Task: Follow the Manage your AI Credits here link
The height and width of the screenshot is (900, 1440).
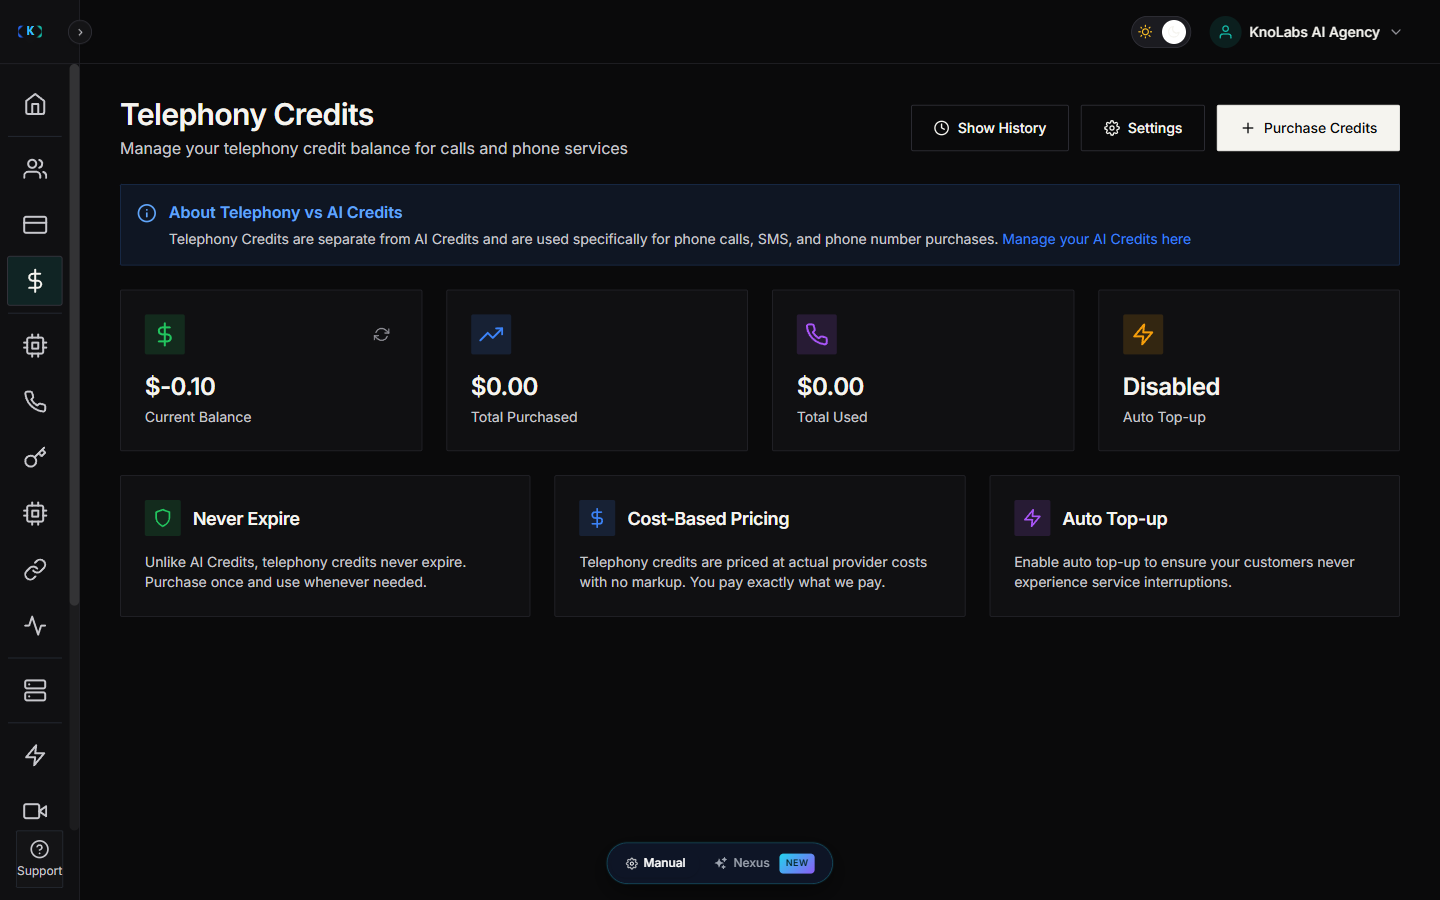Action: (x=1096, y=239)
